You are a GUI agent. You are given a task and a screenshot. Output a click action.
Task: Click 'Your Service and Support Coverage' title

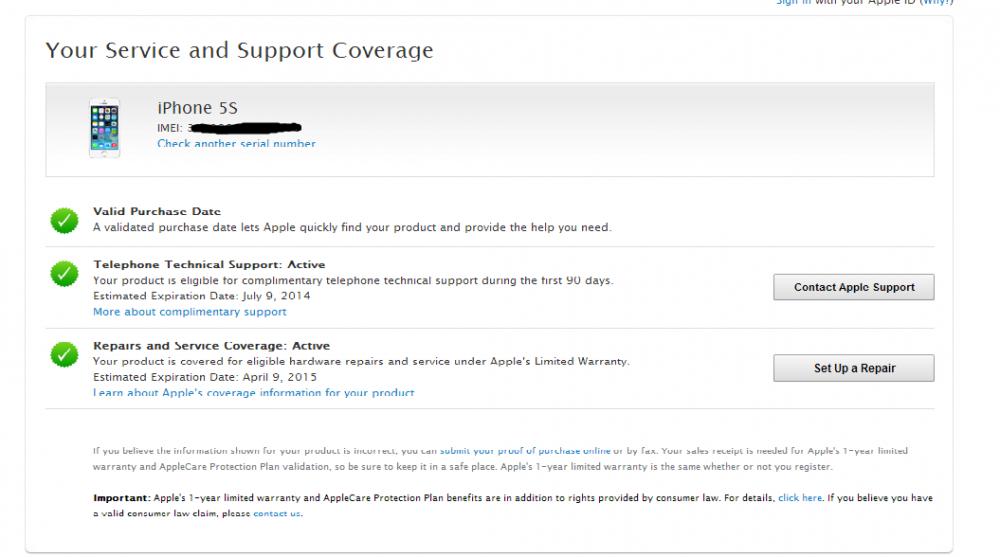pos(239,50)
